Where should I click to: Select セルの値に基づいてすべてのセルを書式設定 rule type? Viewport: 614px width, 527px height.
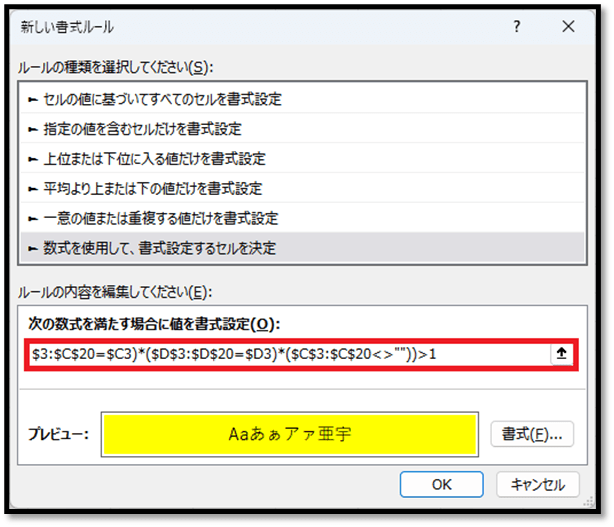162,99
